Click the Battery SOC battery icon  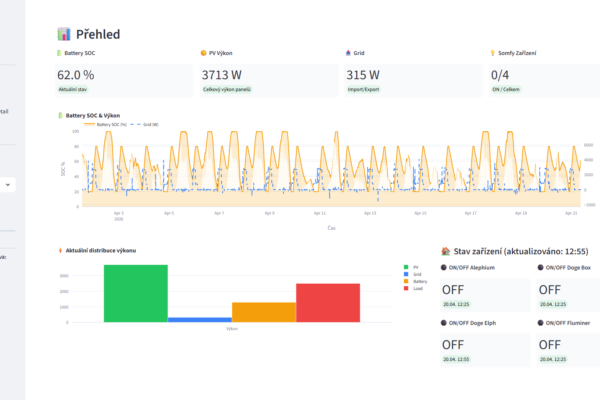coord(59,52)
